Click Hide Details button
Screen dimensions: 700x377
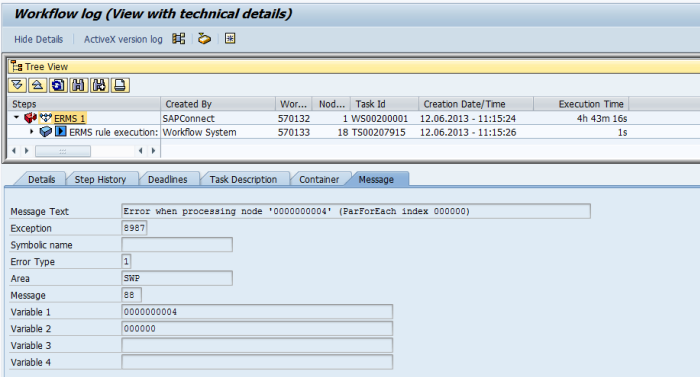[38, 39]
